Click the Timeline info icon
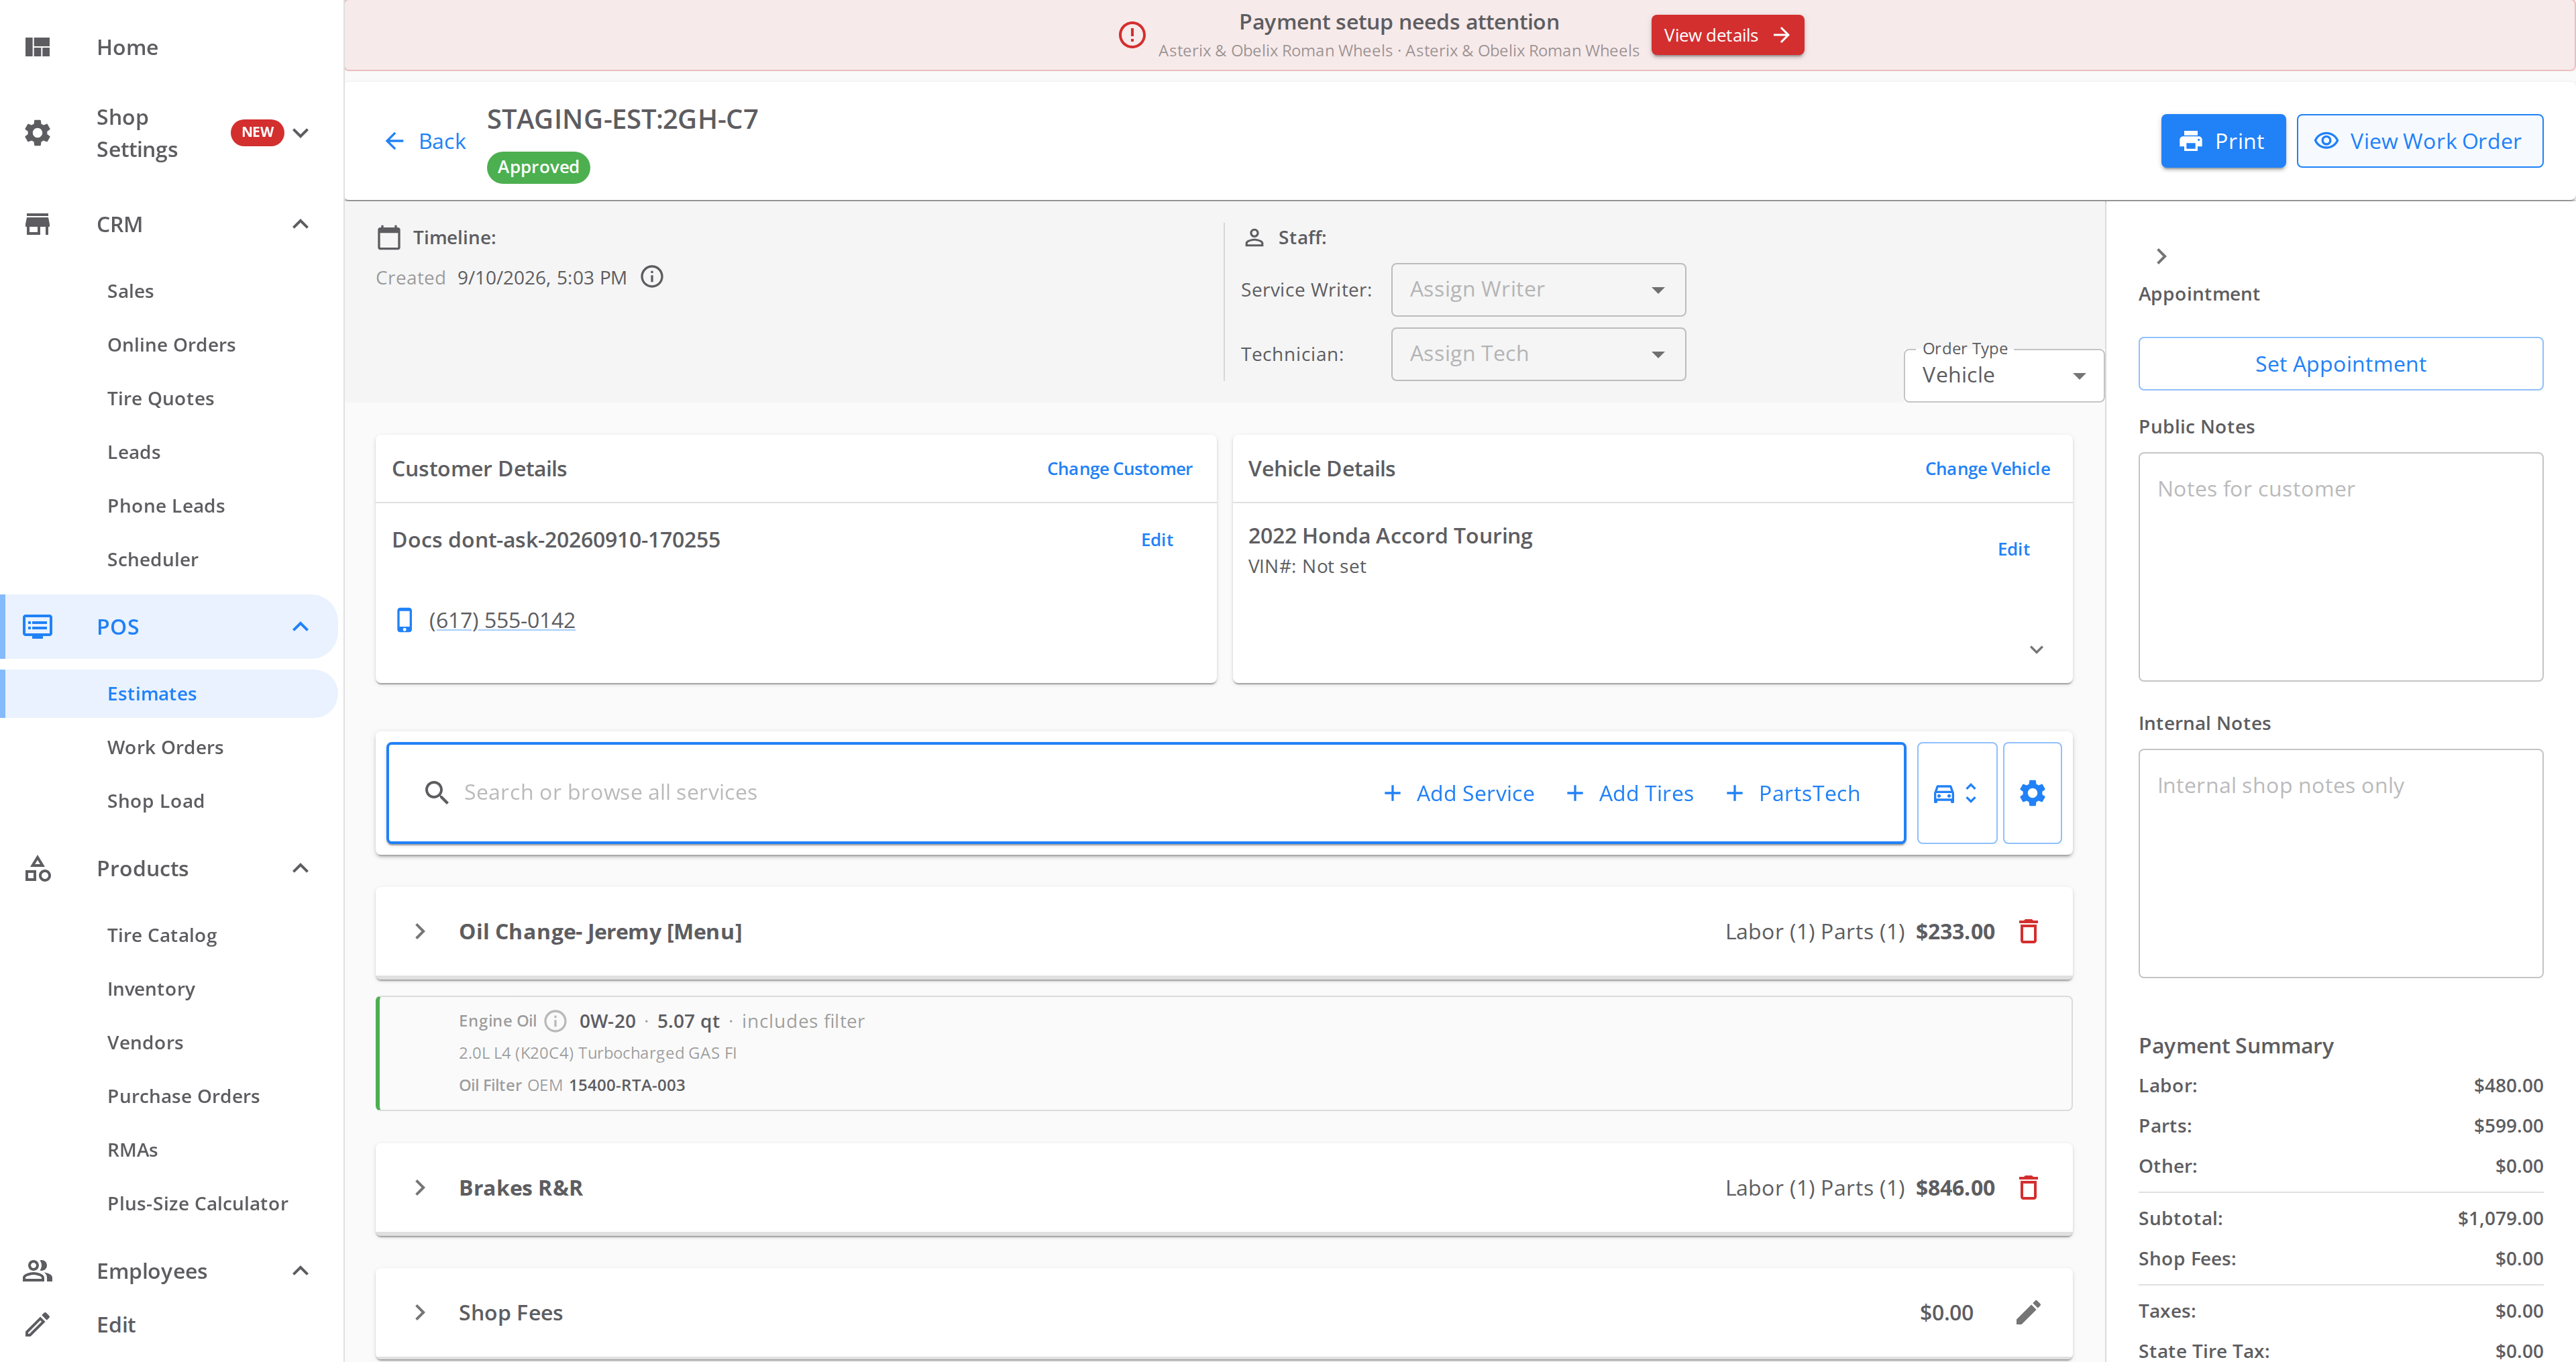Screen dimensions: 2576x1362 pos(652,277)
